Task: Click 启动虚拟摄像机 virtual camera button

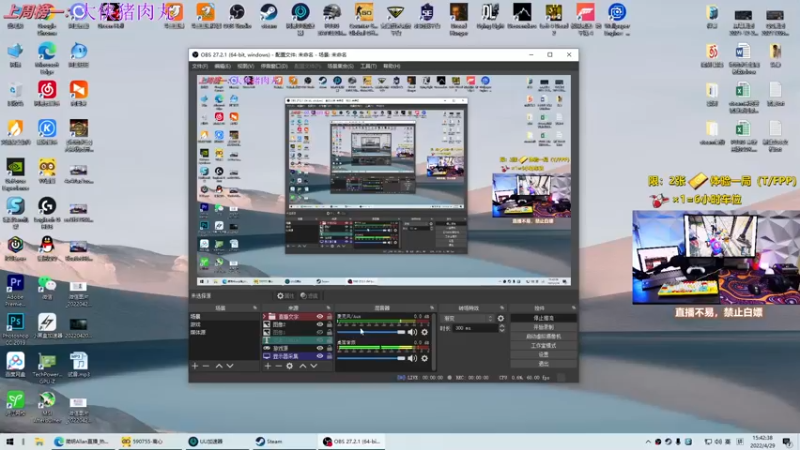Action: [543, 336]
